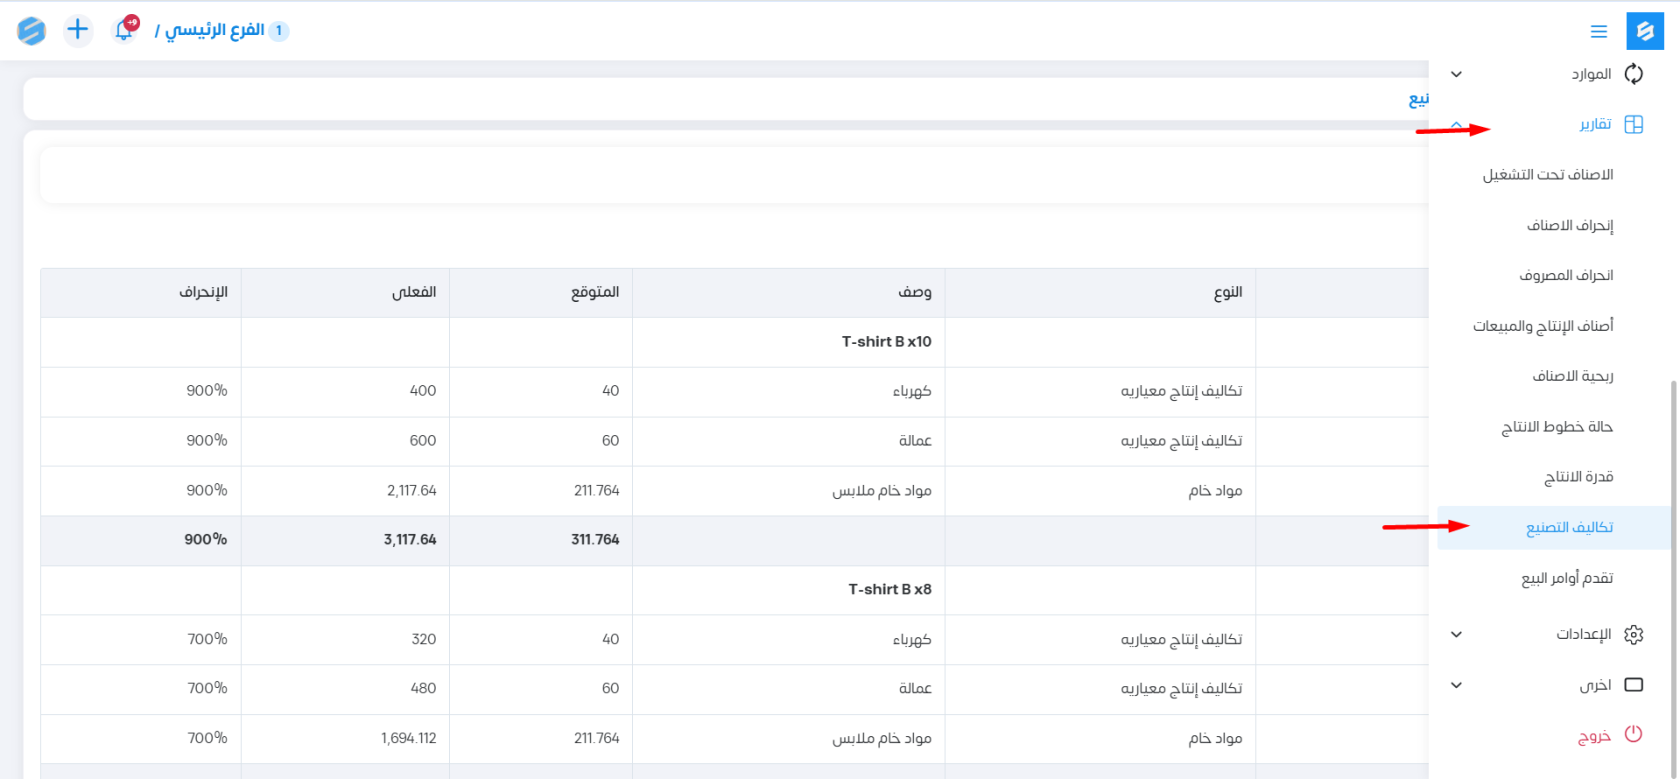Expand the الموارد section chevron
1680x779 pixels.
click(x=1456, y=74)
